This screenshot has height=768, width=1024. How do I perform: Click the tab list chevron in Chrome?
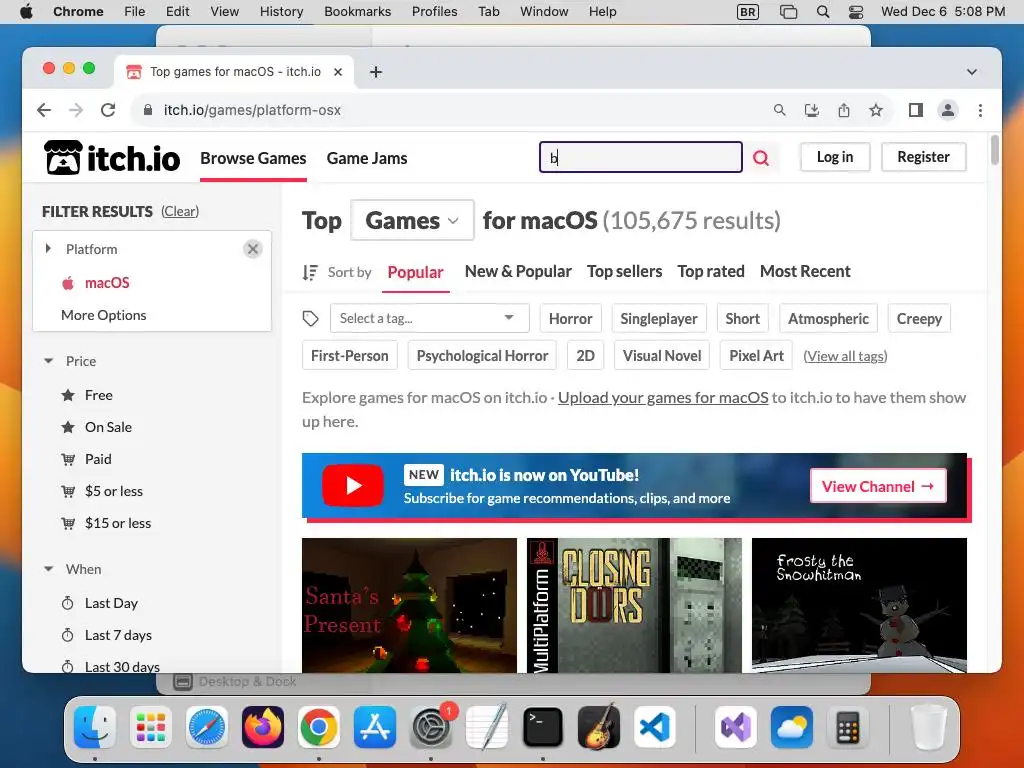point(972,72)
